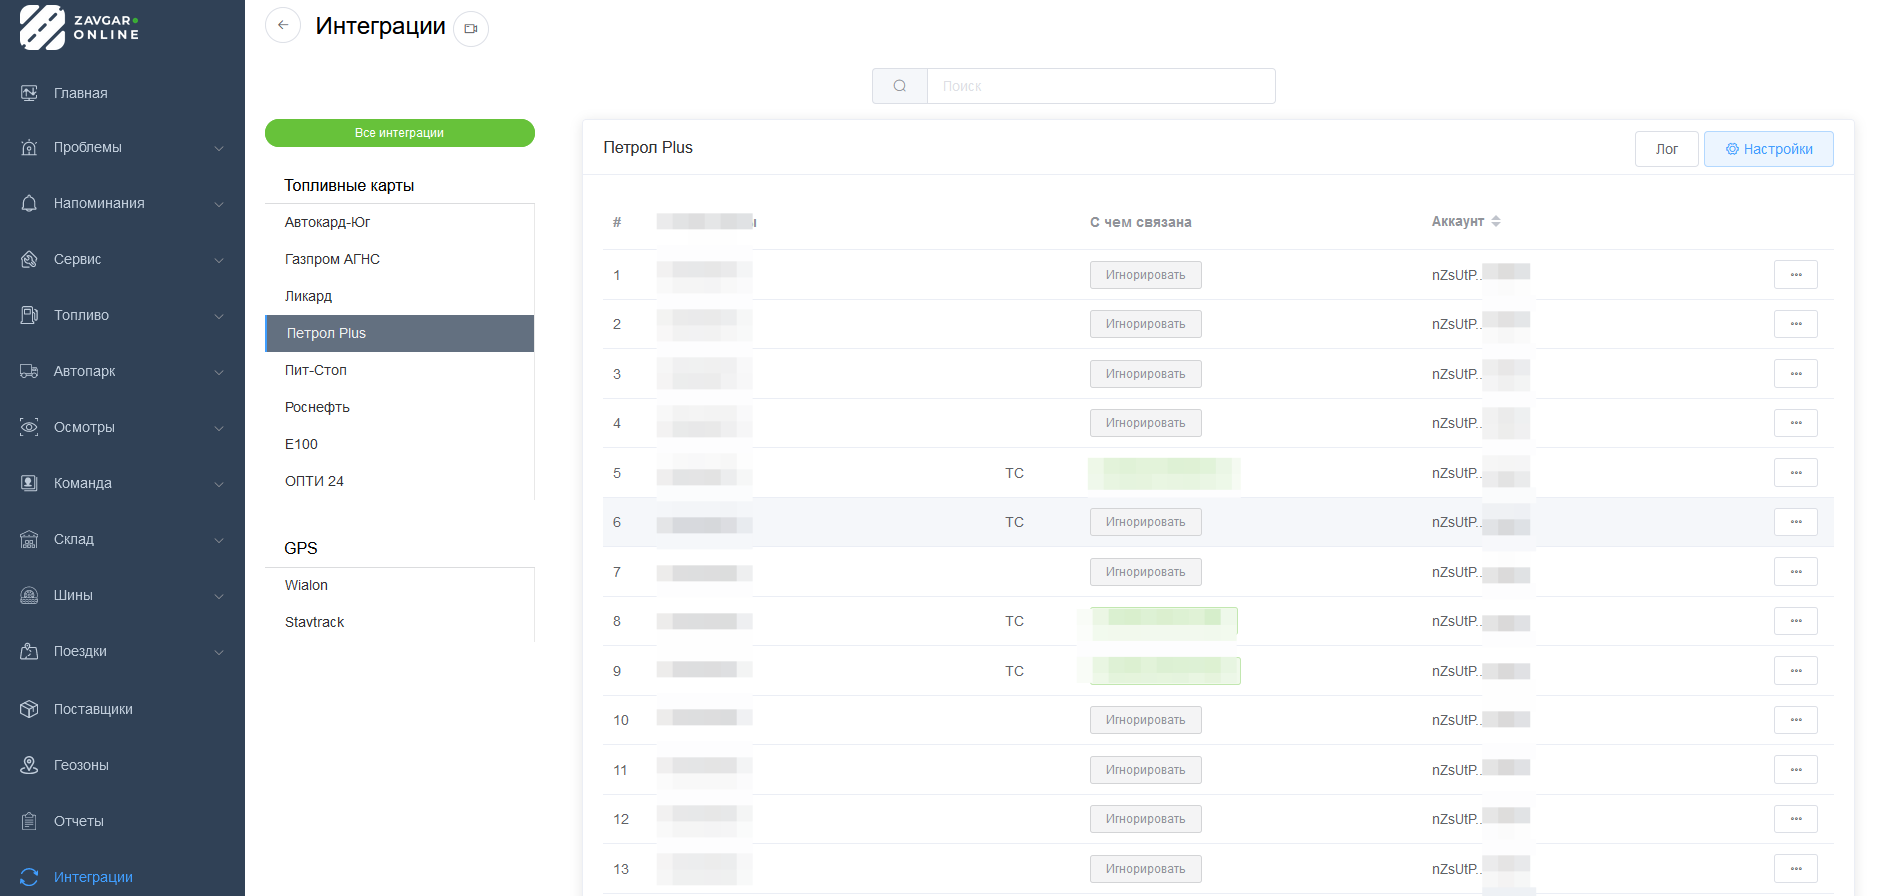The width and height of the screenshot is (1896, 896).
Task: Click Игнорировать in row 1
Action: pos(1145,275)
